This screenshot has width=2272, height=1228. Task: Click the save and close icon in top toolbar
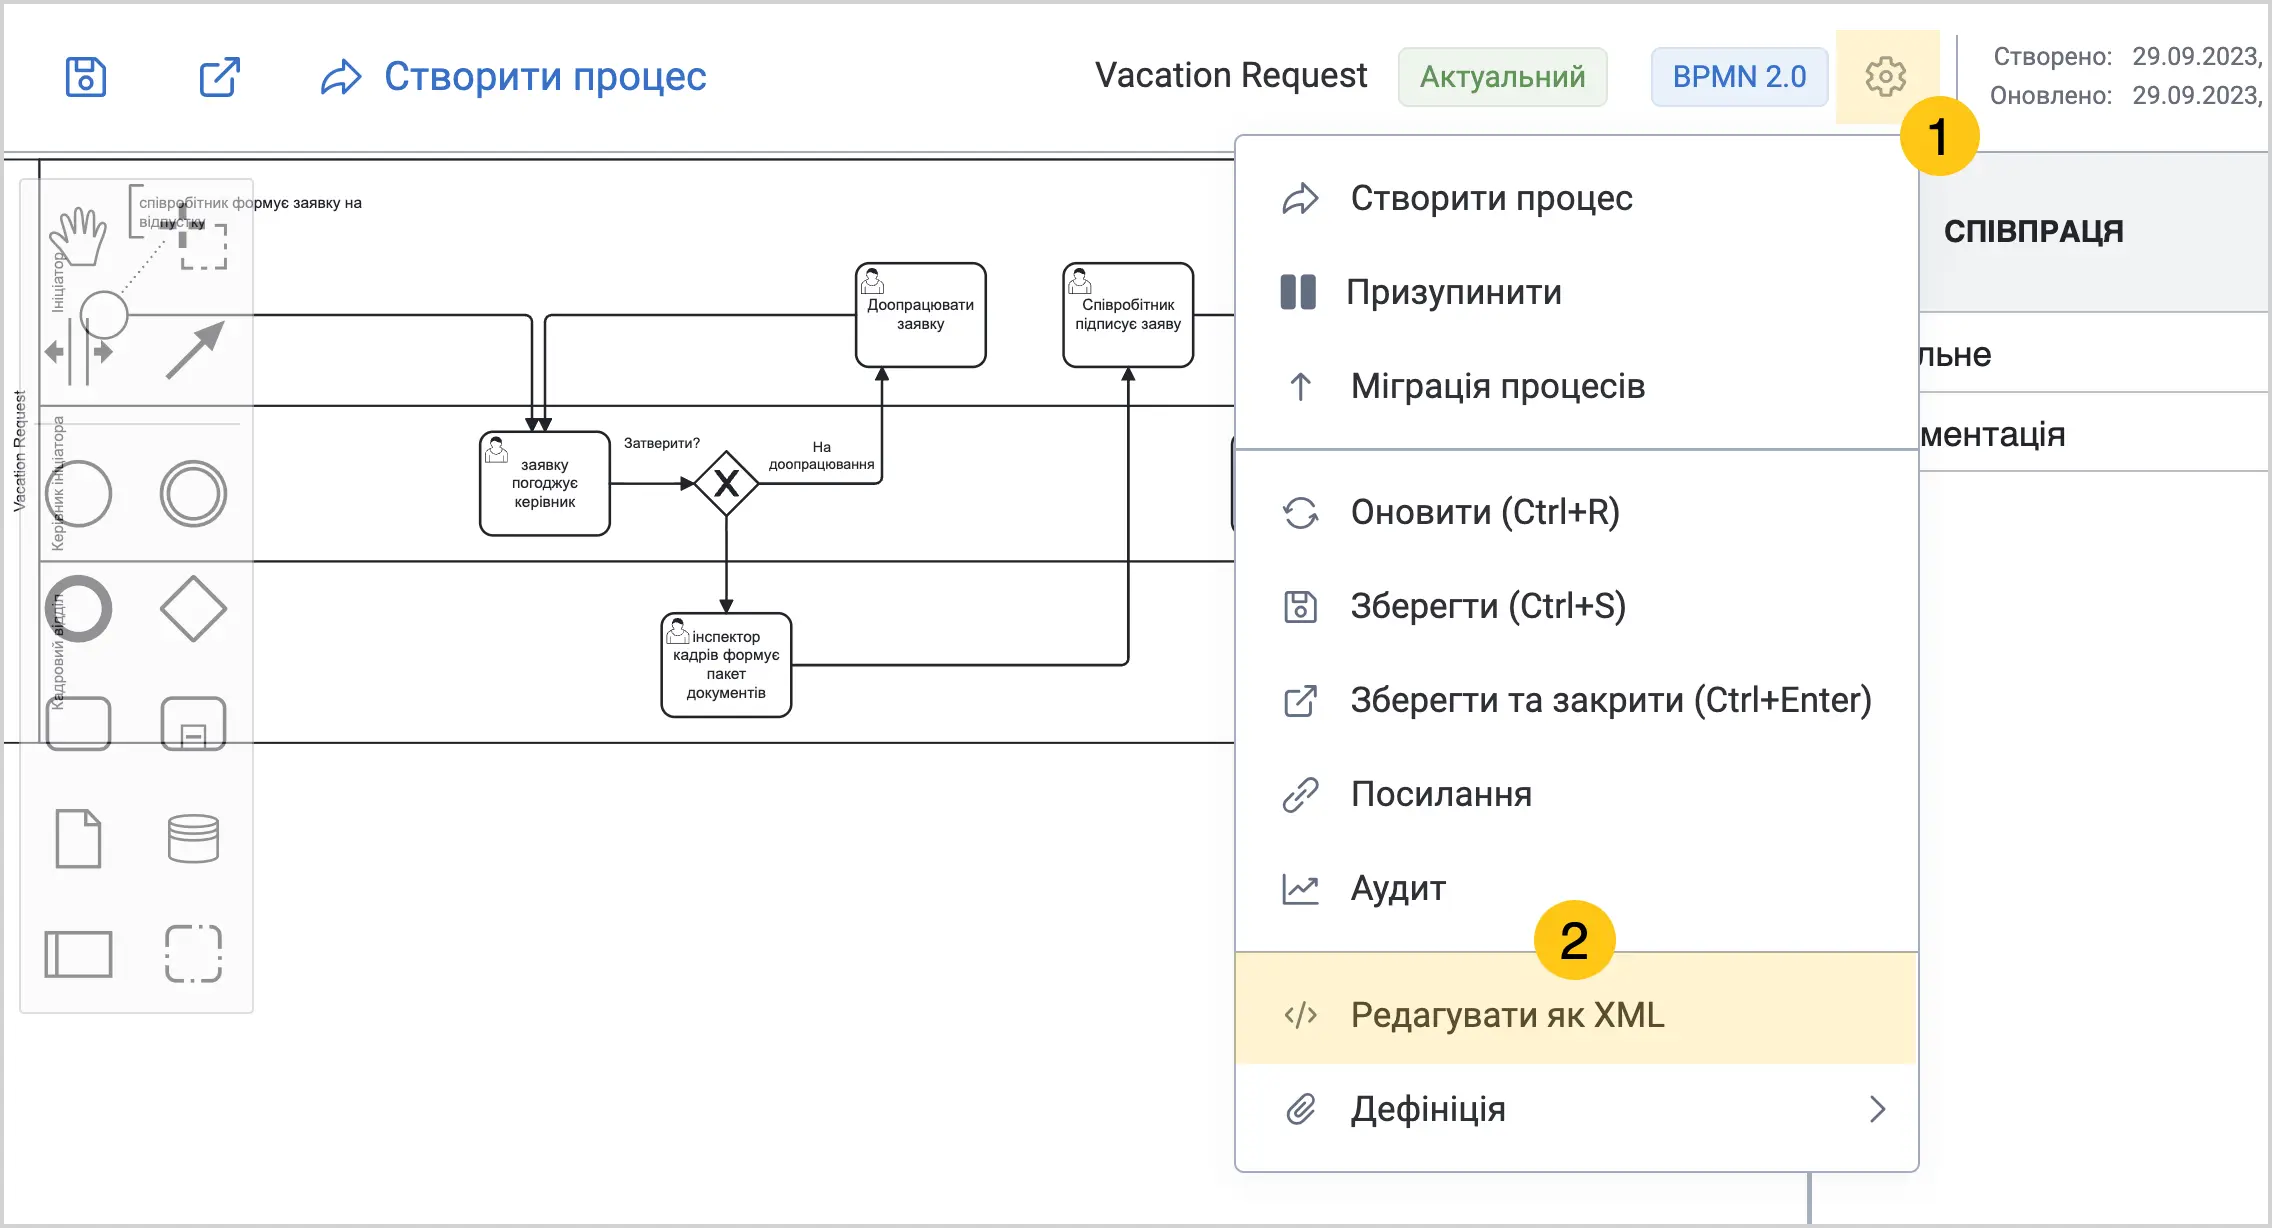219,77
